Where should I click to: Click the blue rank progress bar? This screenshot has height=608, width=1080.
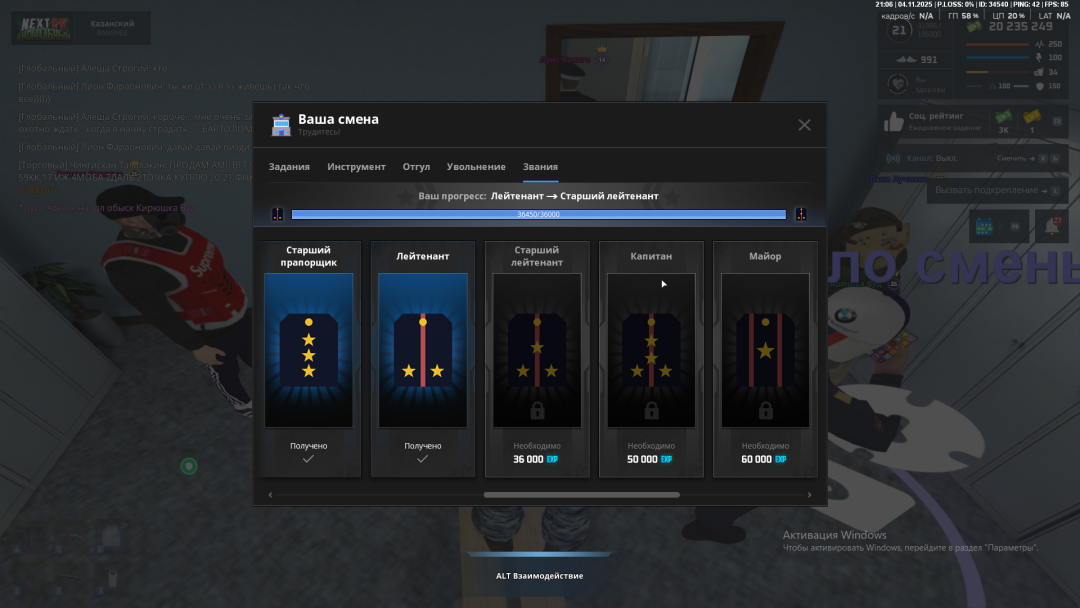point(538,214)
